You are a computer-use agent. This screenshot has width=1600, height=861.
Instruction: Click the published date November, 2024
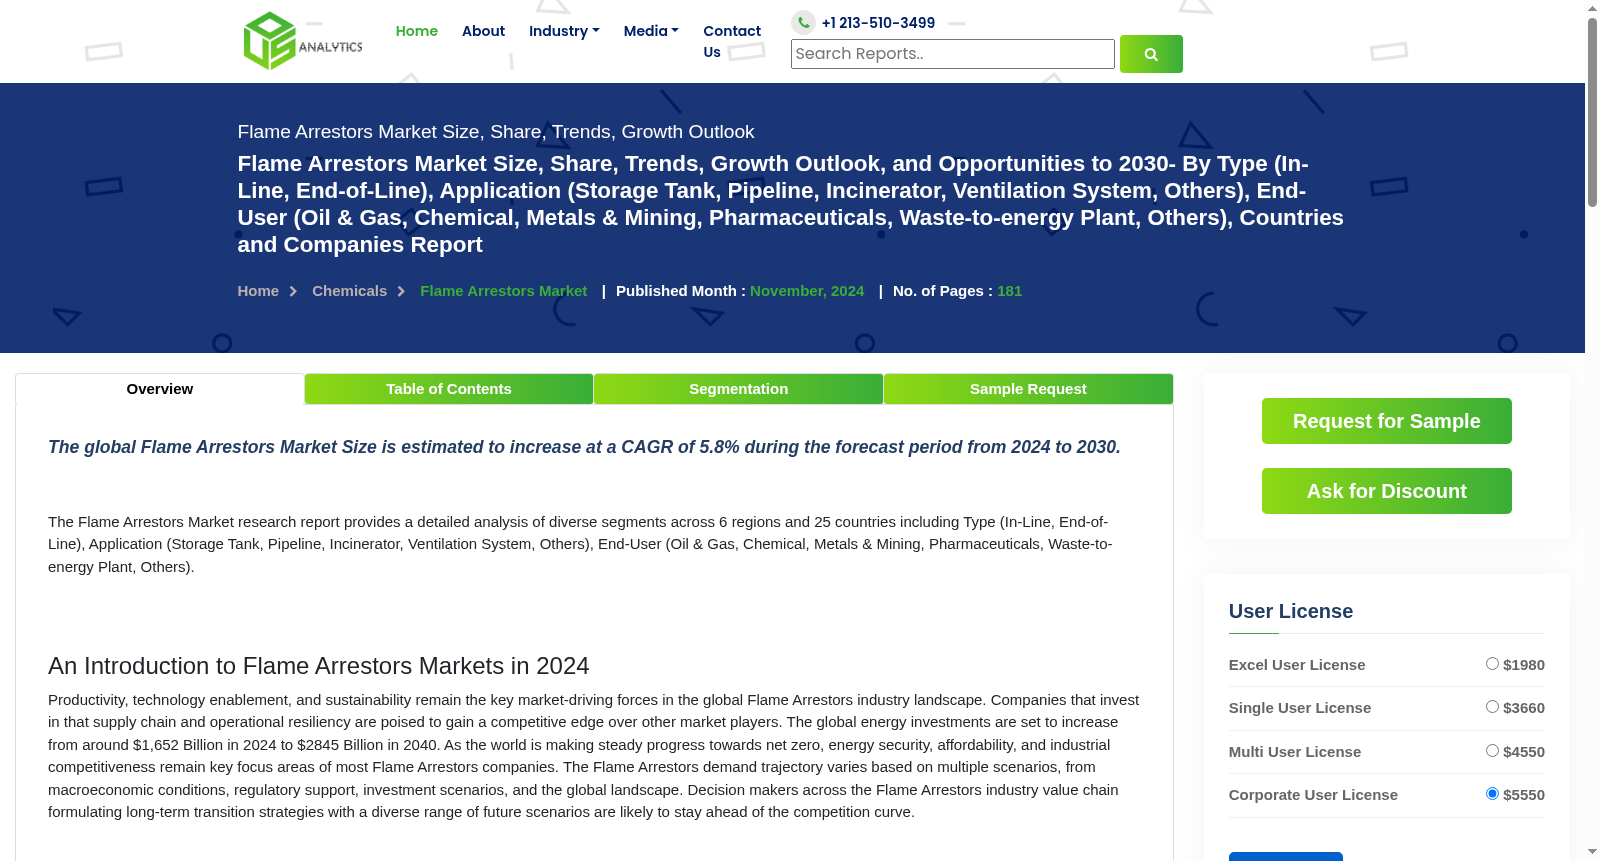[x=807, y=291]
